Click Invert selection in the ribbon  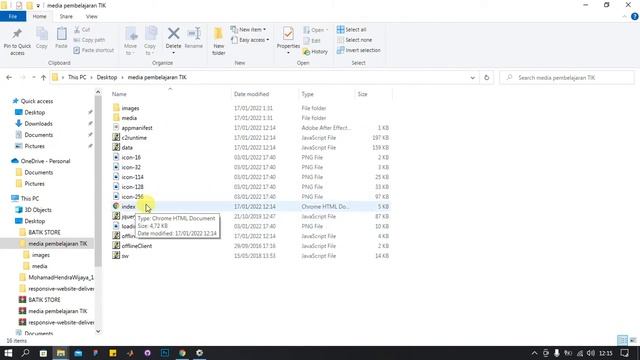coord(359,50)
